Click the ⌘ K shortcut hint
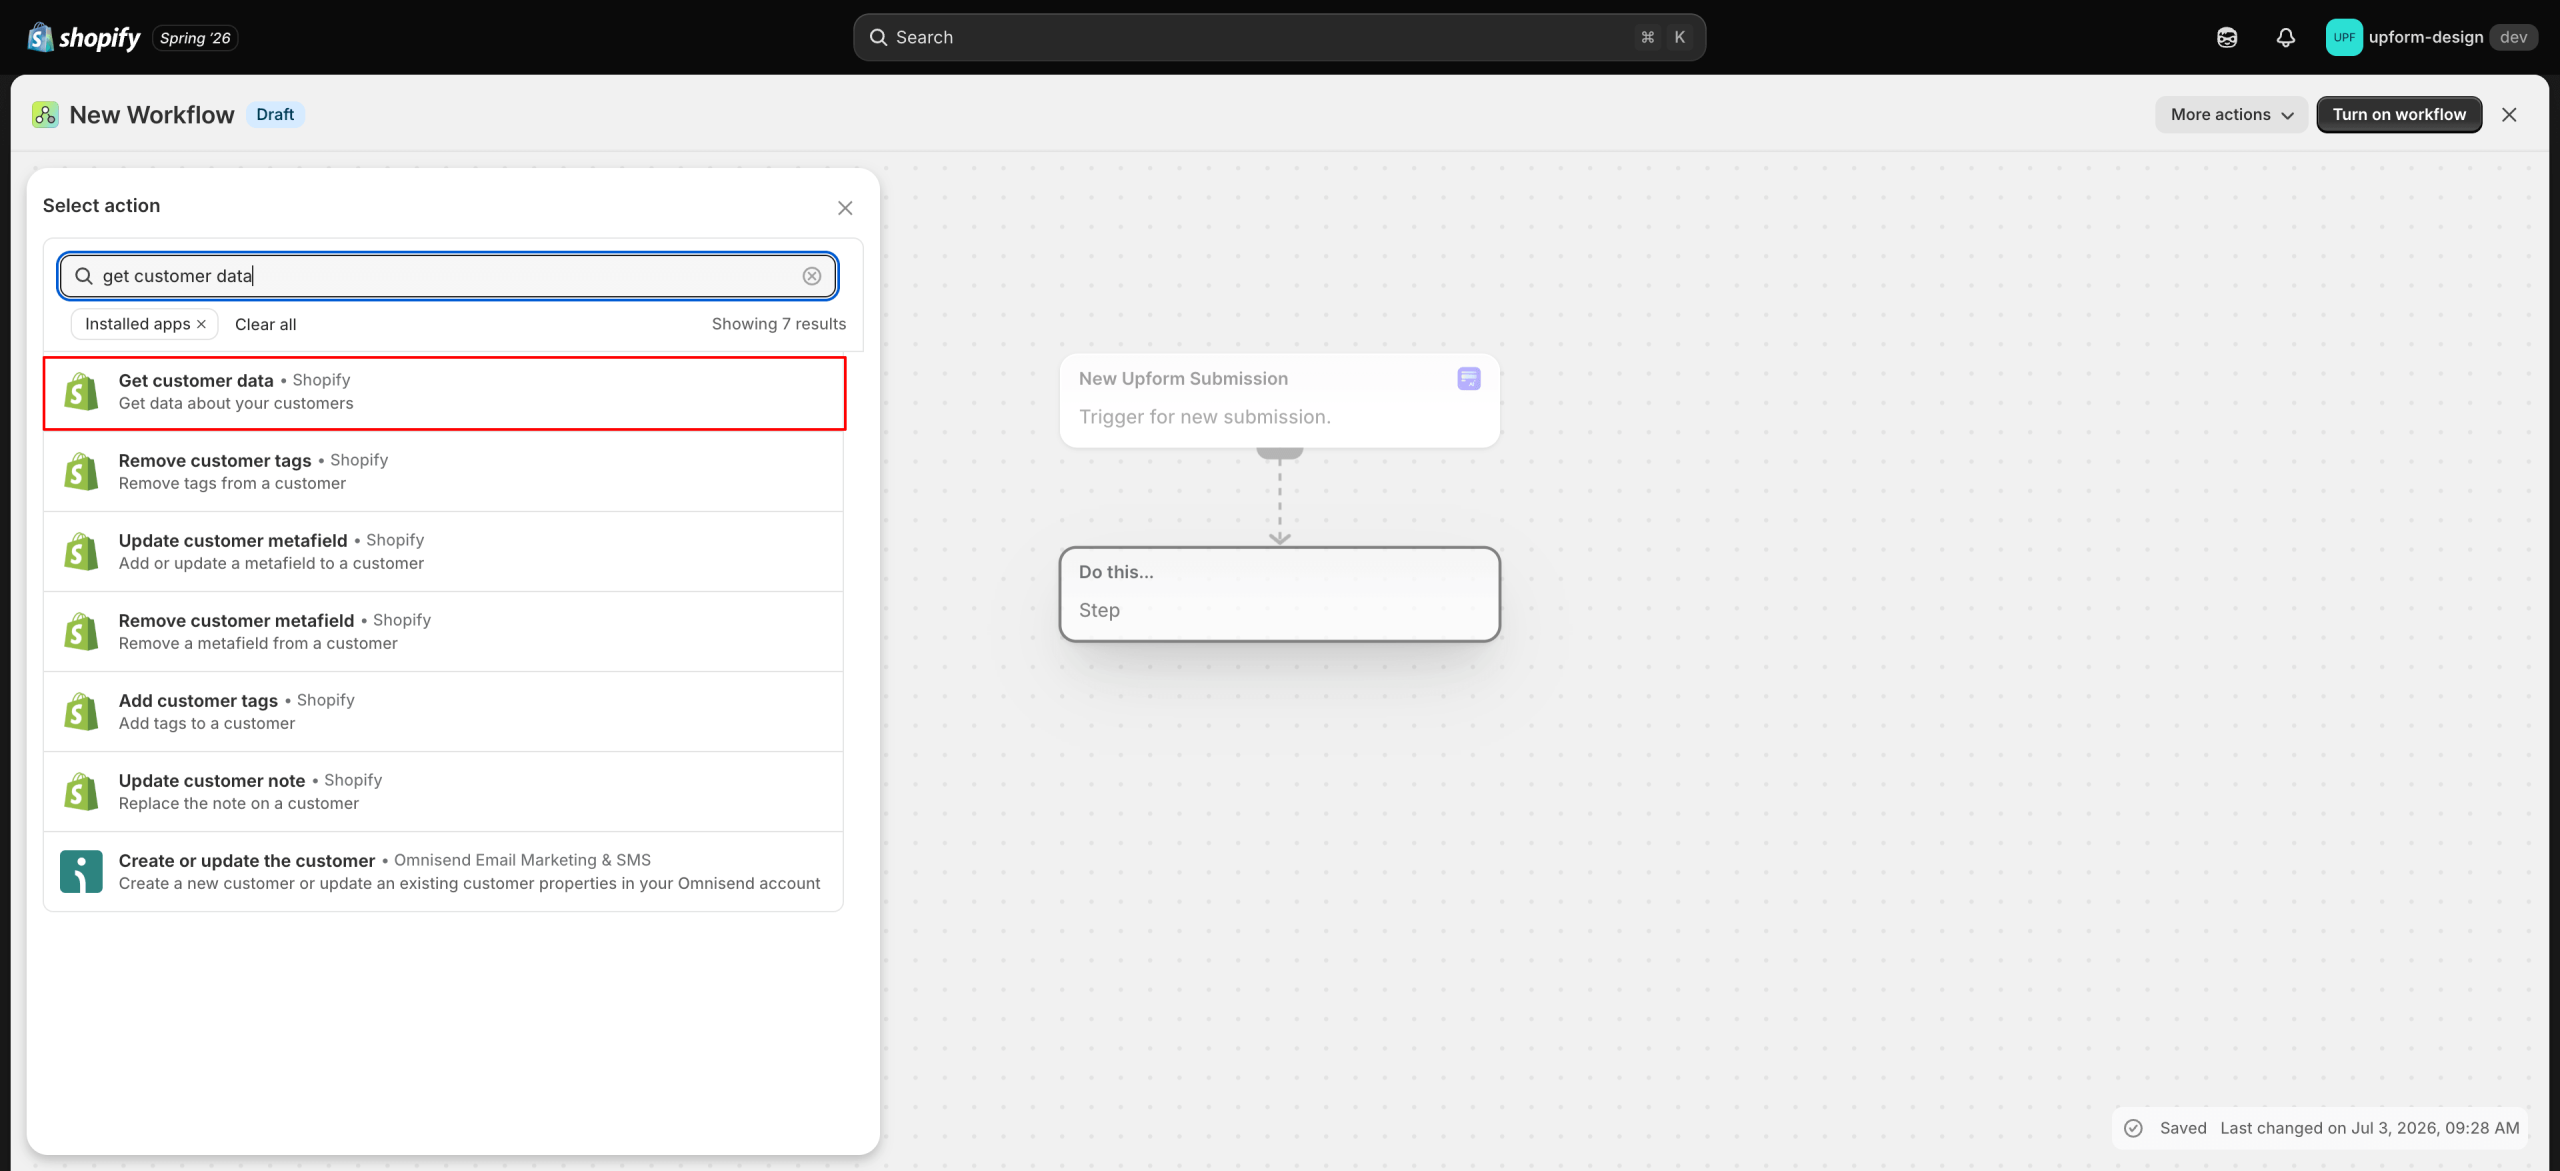This screenshot has height=1171, width=2560. point(1663,37)
